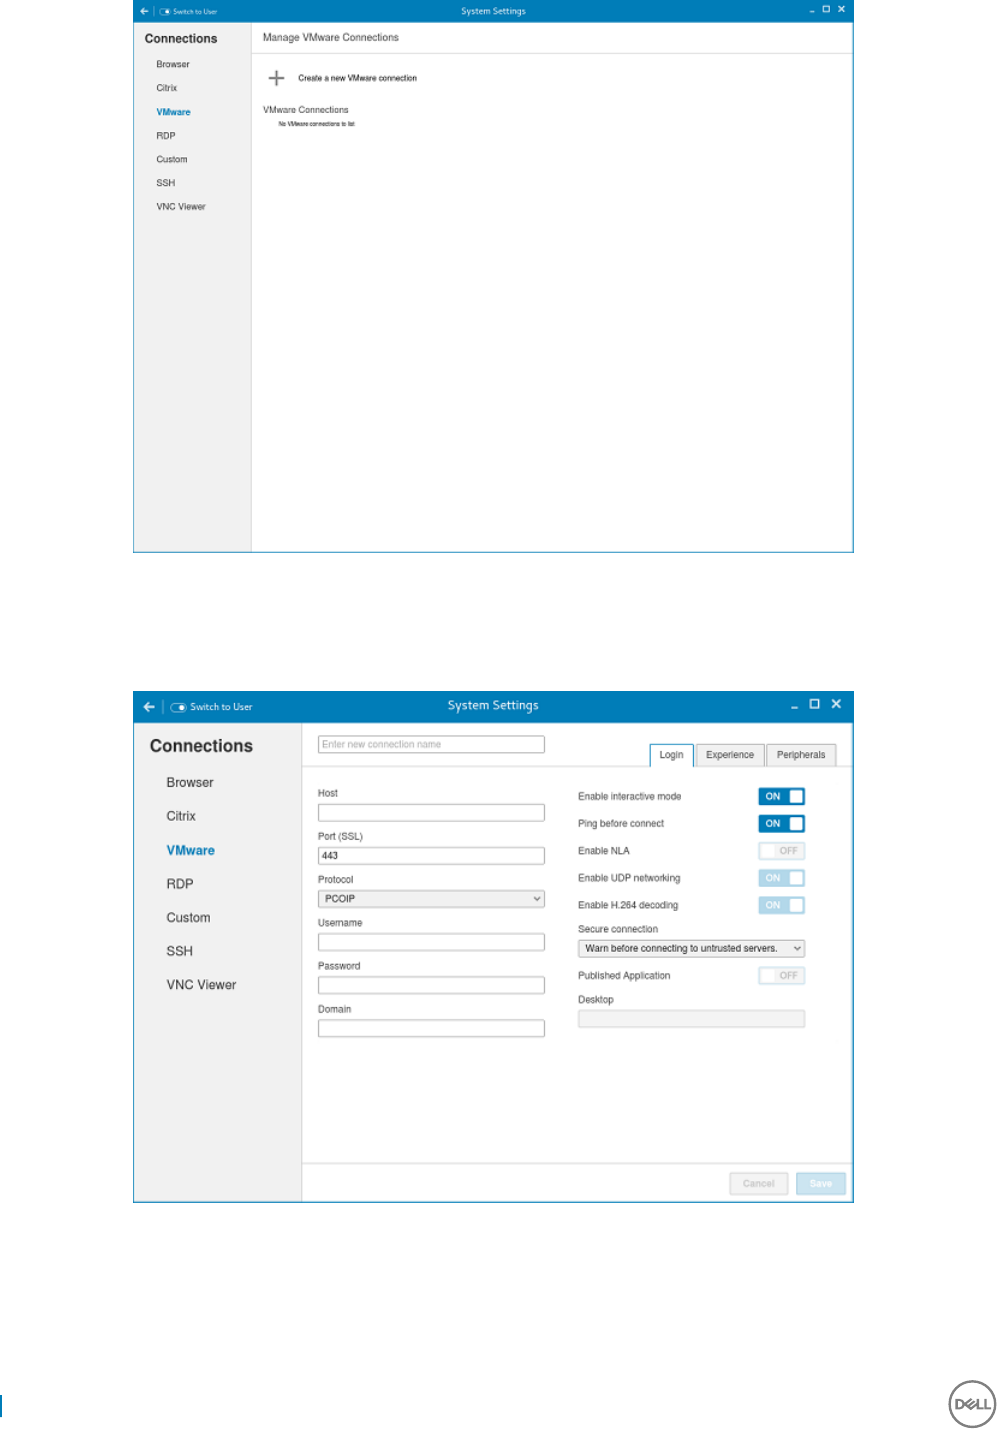Select Citrix in upper window sidebar

click(167, 88)
